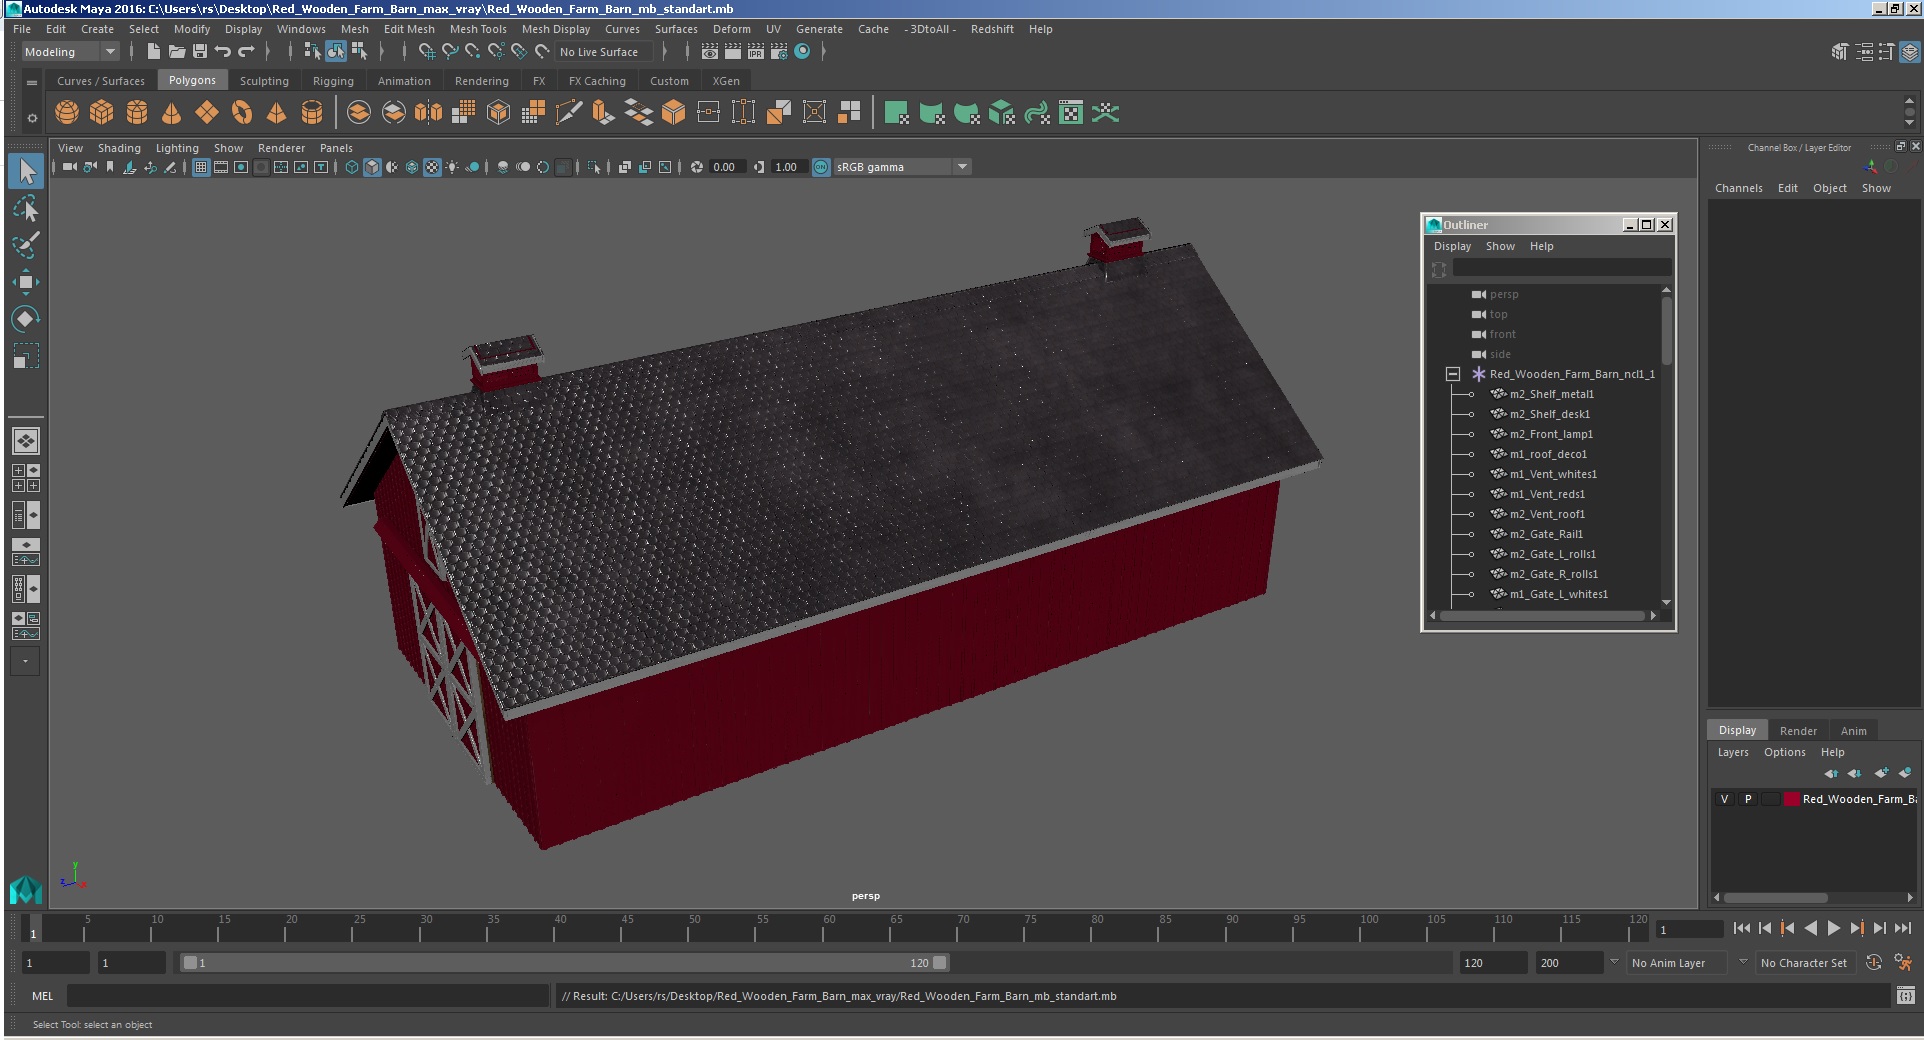Click create new layer icon in Layer Editor
Screen dimensions: 1924x1040
1881,773
